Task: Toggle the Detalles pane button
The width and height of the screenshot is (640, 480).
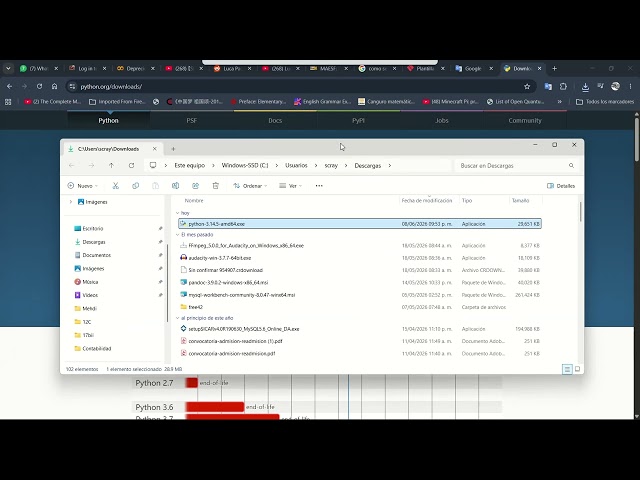Action: [561, 186]
